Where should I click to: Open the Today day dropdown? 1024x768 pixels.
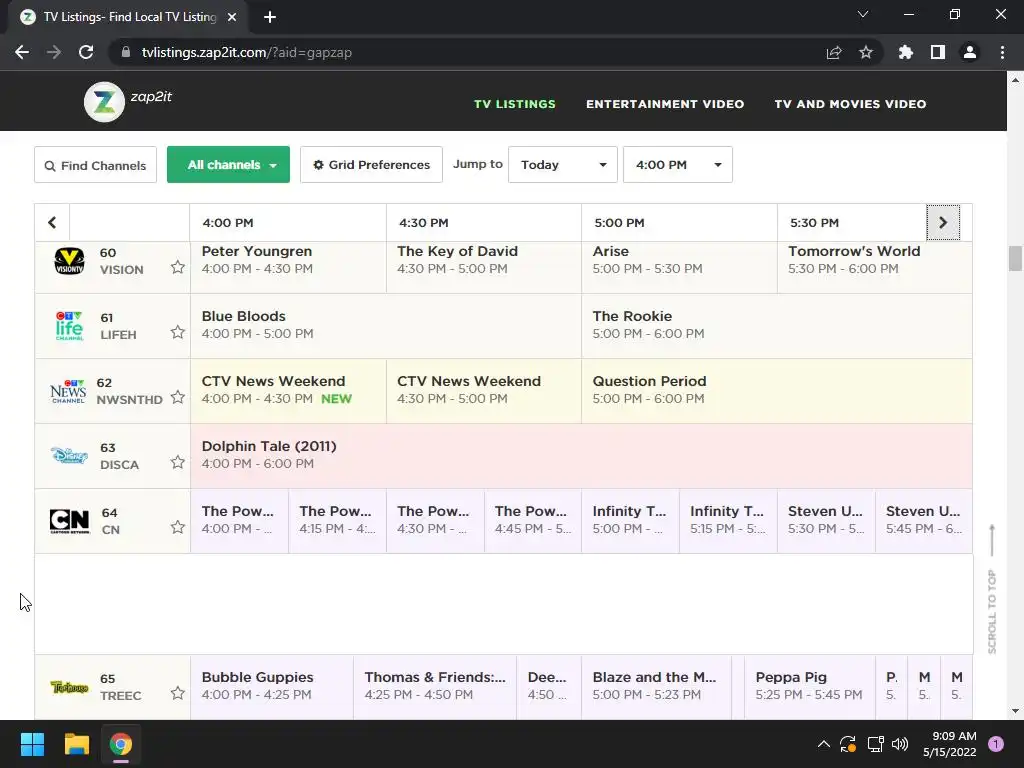(x=562, y=165)
